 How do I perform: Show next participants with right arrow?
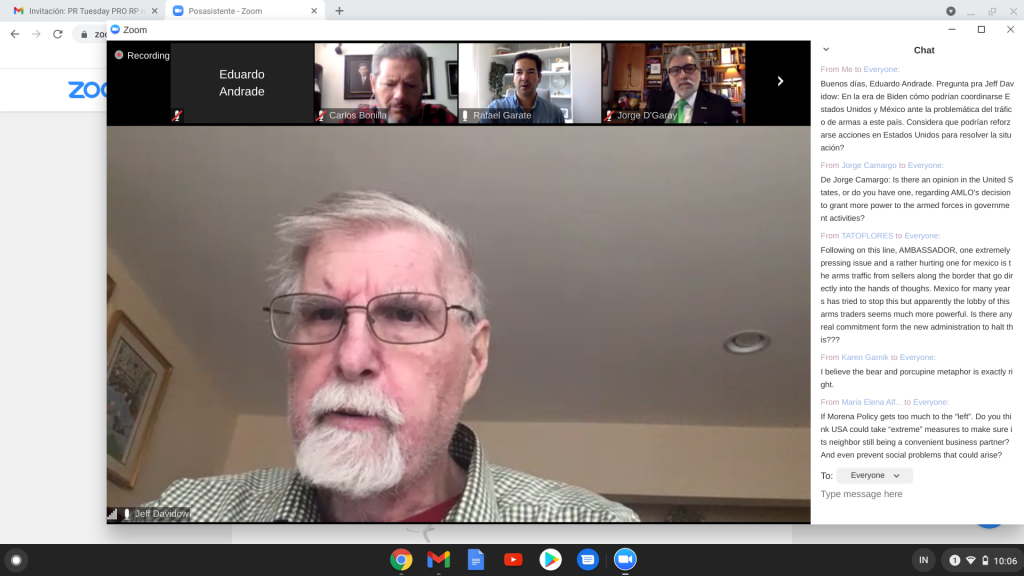point(780,82)
